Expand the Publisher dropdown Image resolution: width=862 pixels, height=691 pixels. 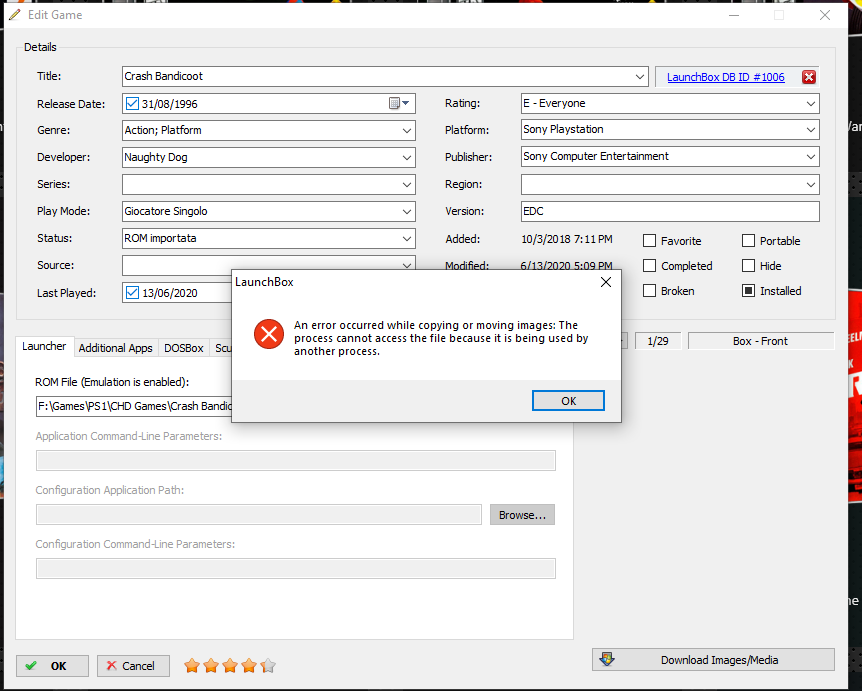pos(811,157)
